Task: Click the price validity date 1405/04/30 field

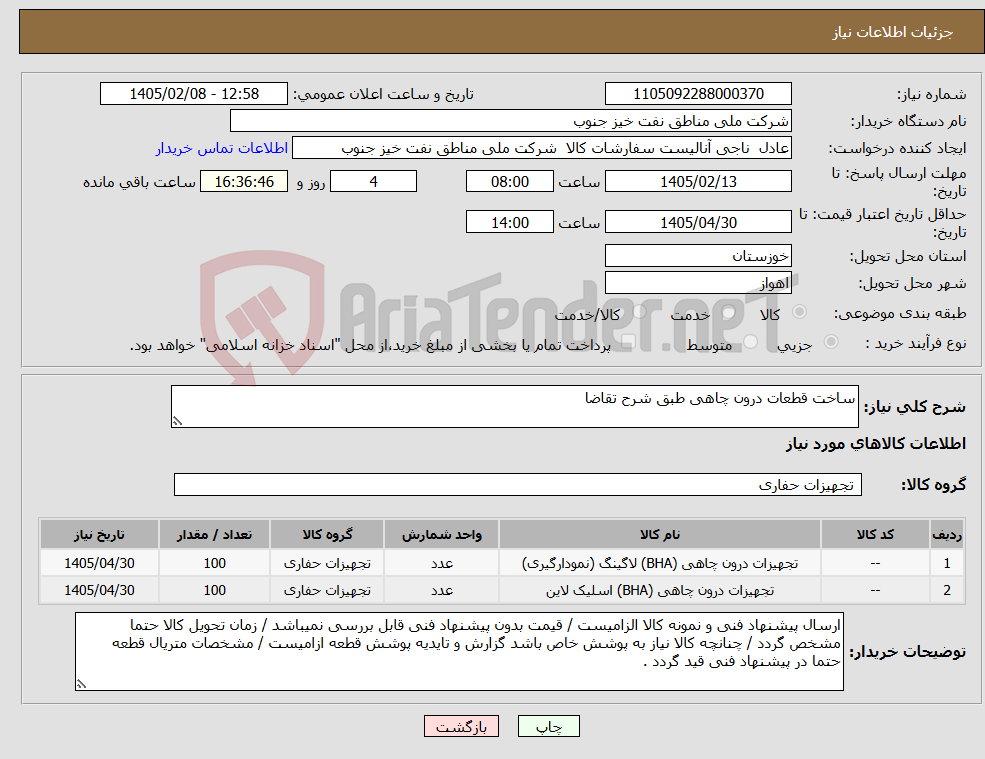Action: coord(698,222)
